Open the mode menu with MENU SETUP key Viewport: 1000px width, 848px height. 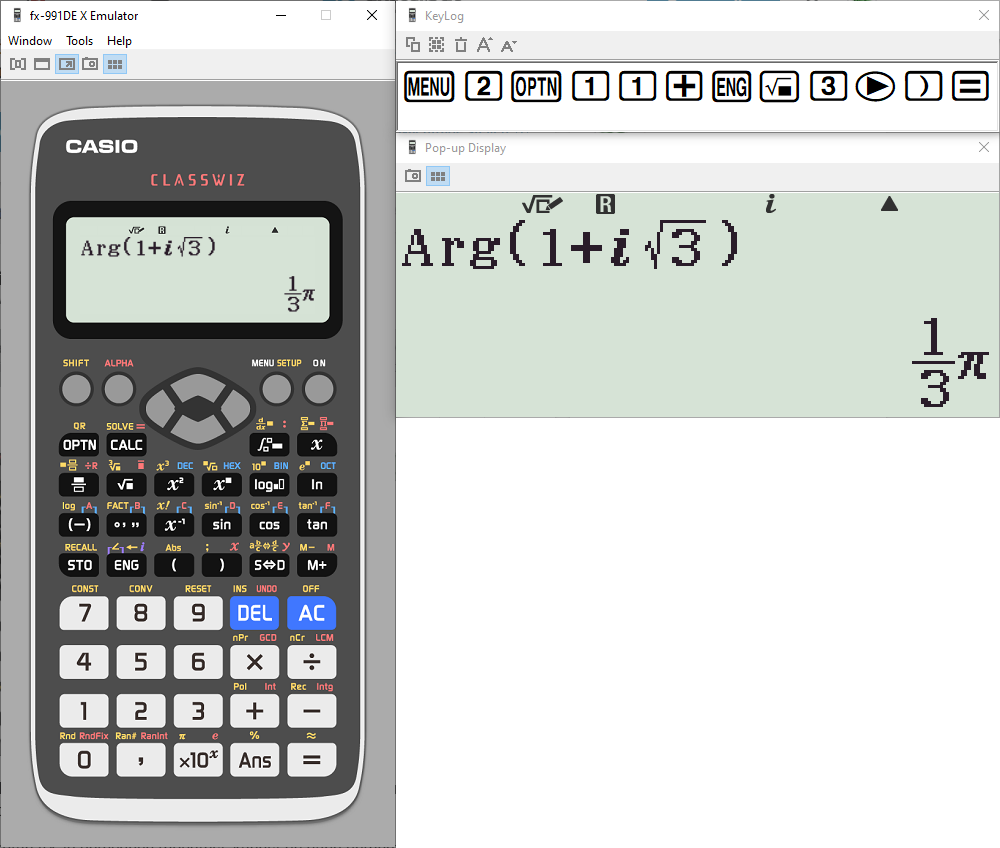(x=276, y=388)
